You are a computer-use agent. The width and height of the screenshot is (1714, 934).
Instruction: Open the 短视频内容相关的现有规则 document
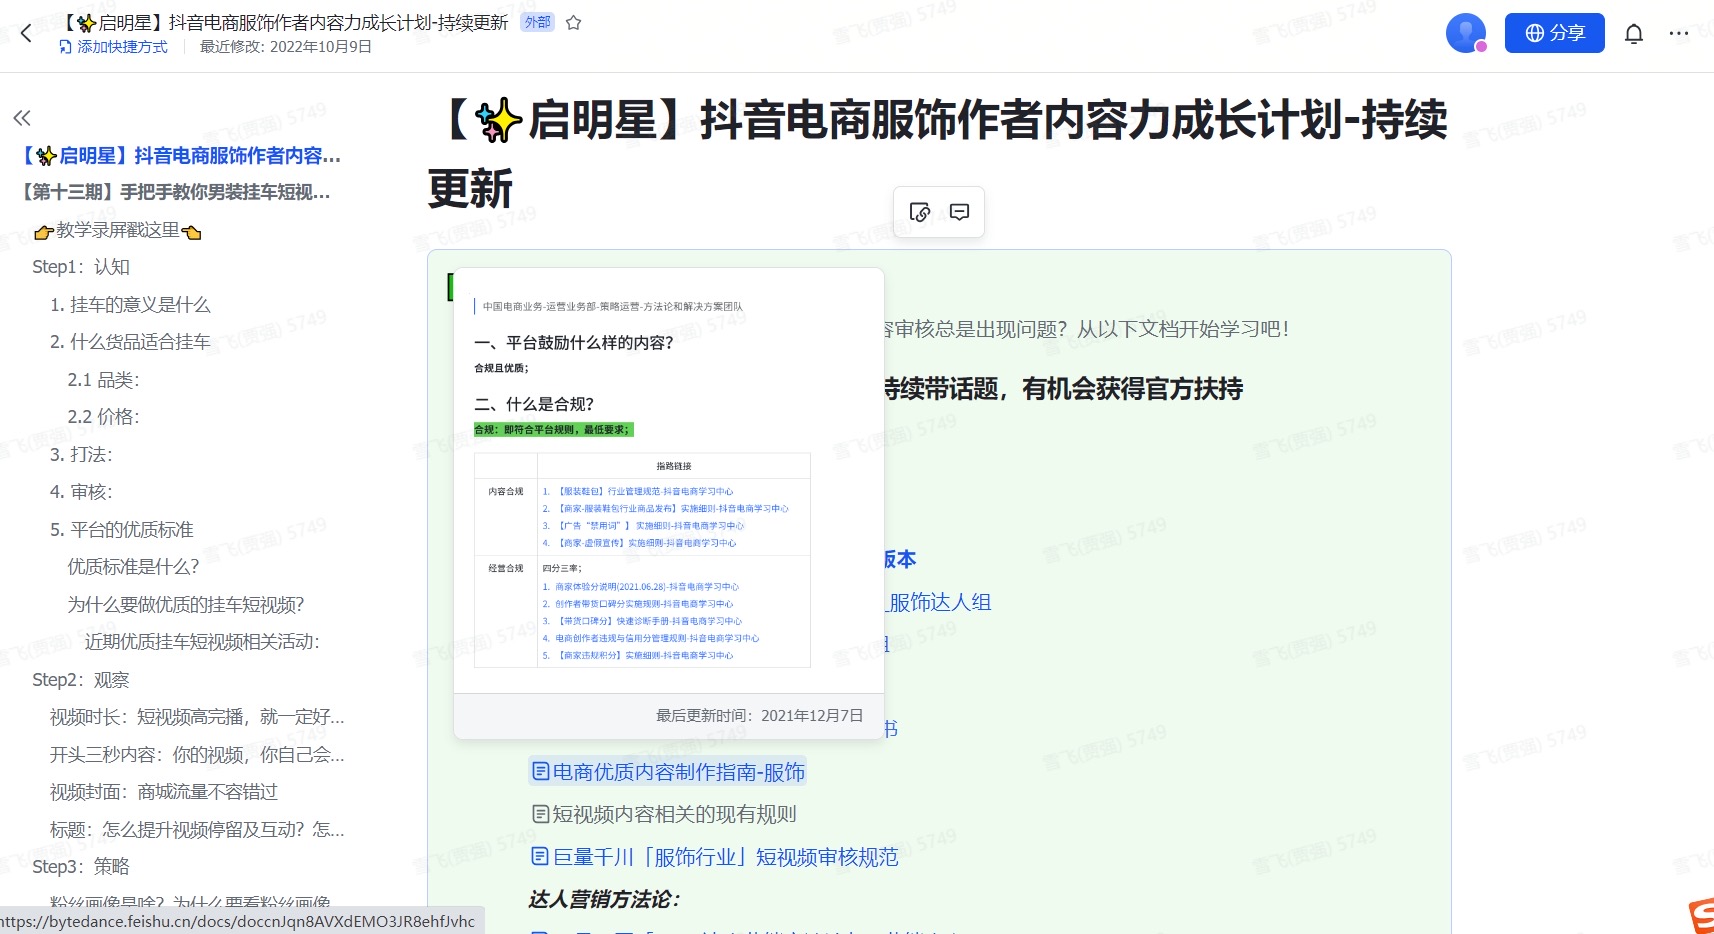coord(664,814)
